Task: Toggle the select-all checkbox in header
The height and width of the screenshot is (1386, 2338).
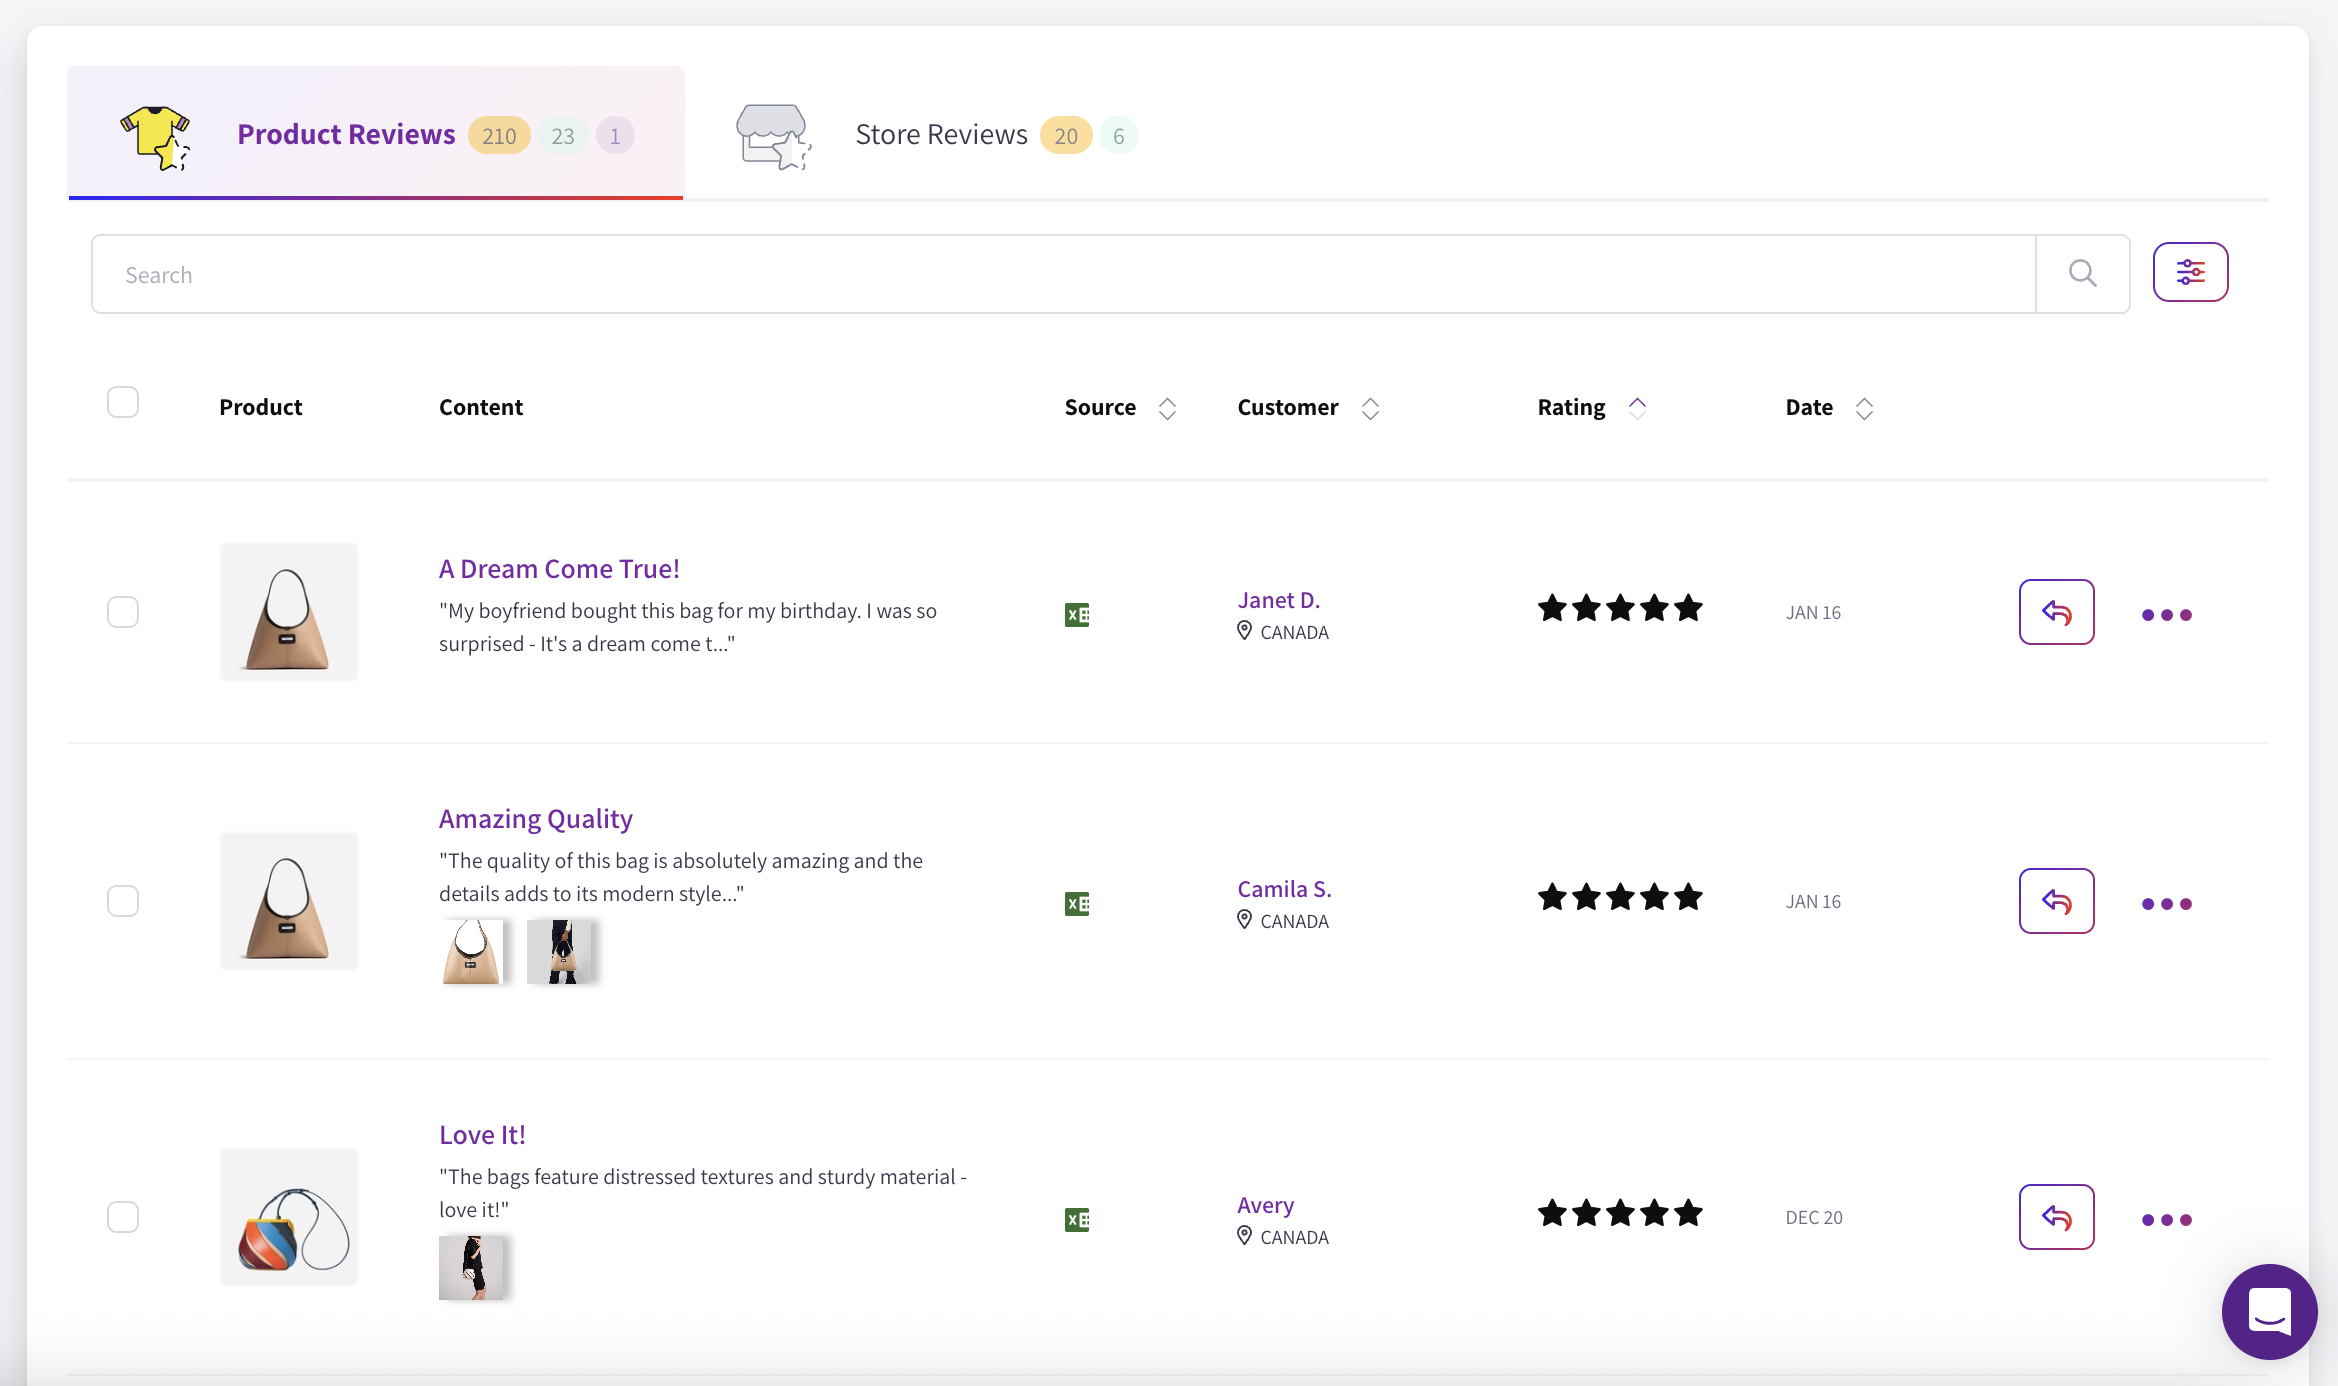Action: coord(123,401)
